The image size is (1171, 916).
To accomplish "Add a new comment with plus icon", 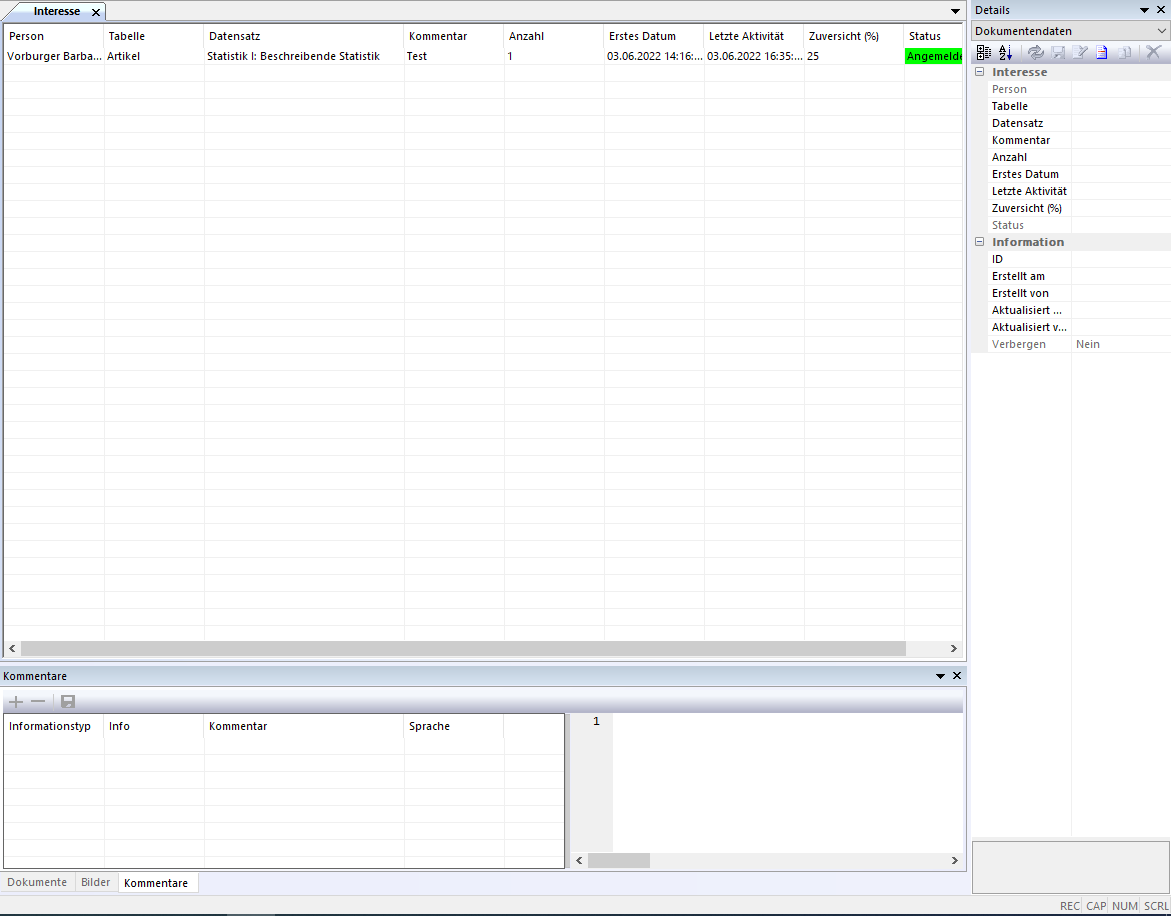I will point(16,702).
